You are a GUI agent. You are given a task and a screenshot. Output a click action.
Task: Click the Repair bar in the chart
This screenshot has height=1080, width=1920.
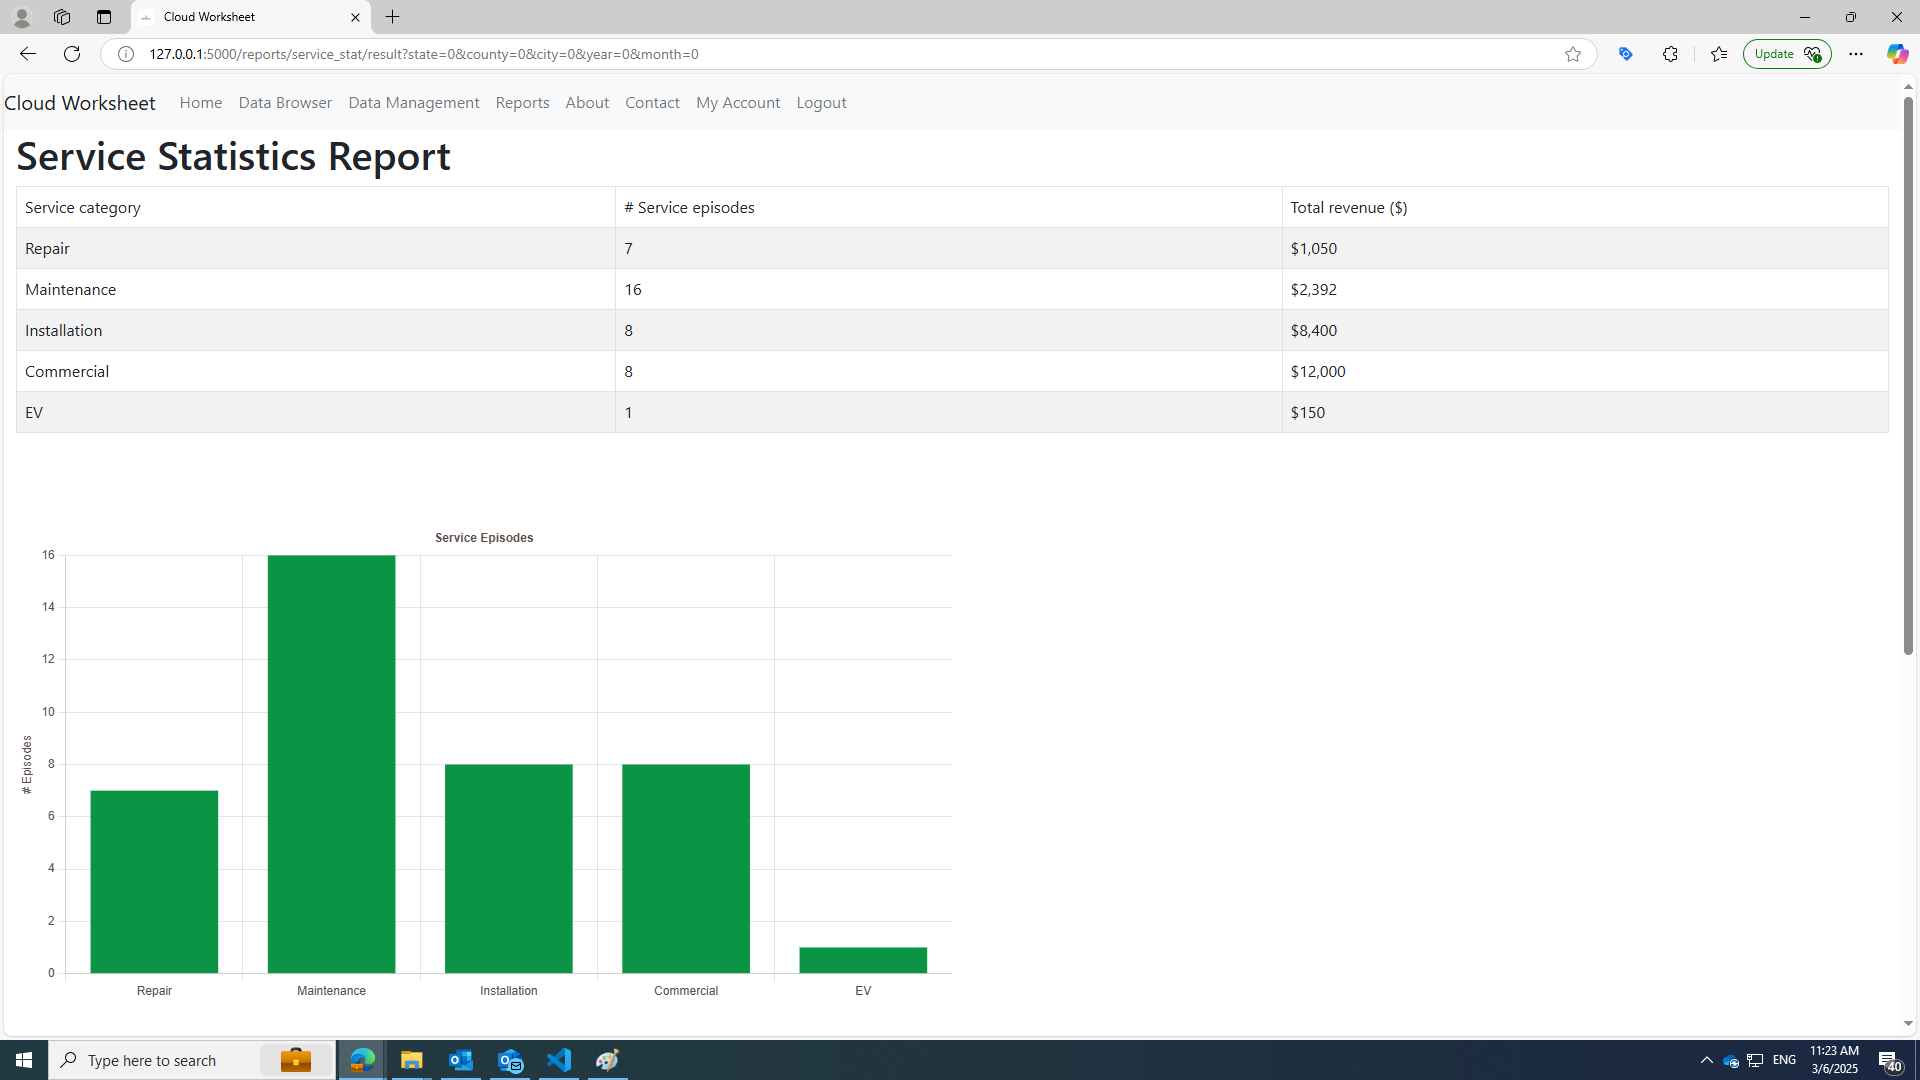click(154, 881)
